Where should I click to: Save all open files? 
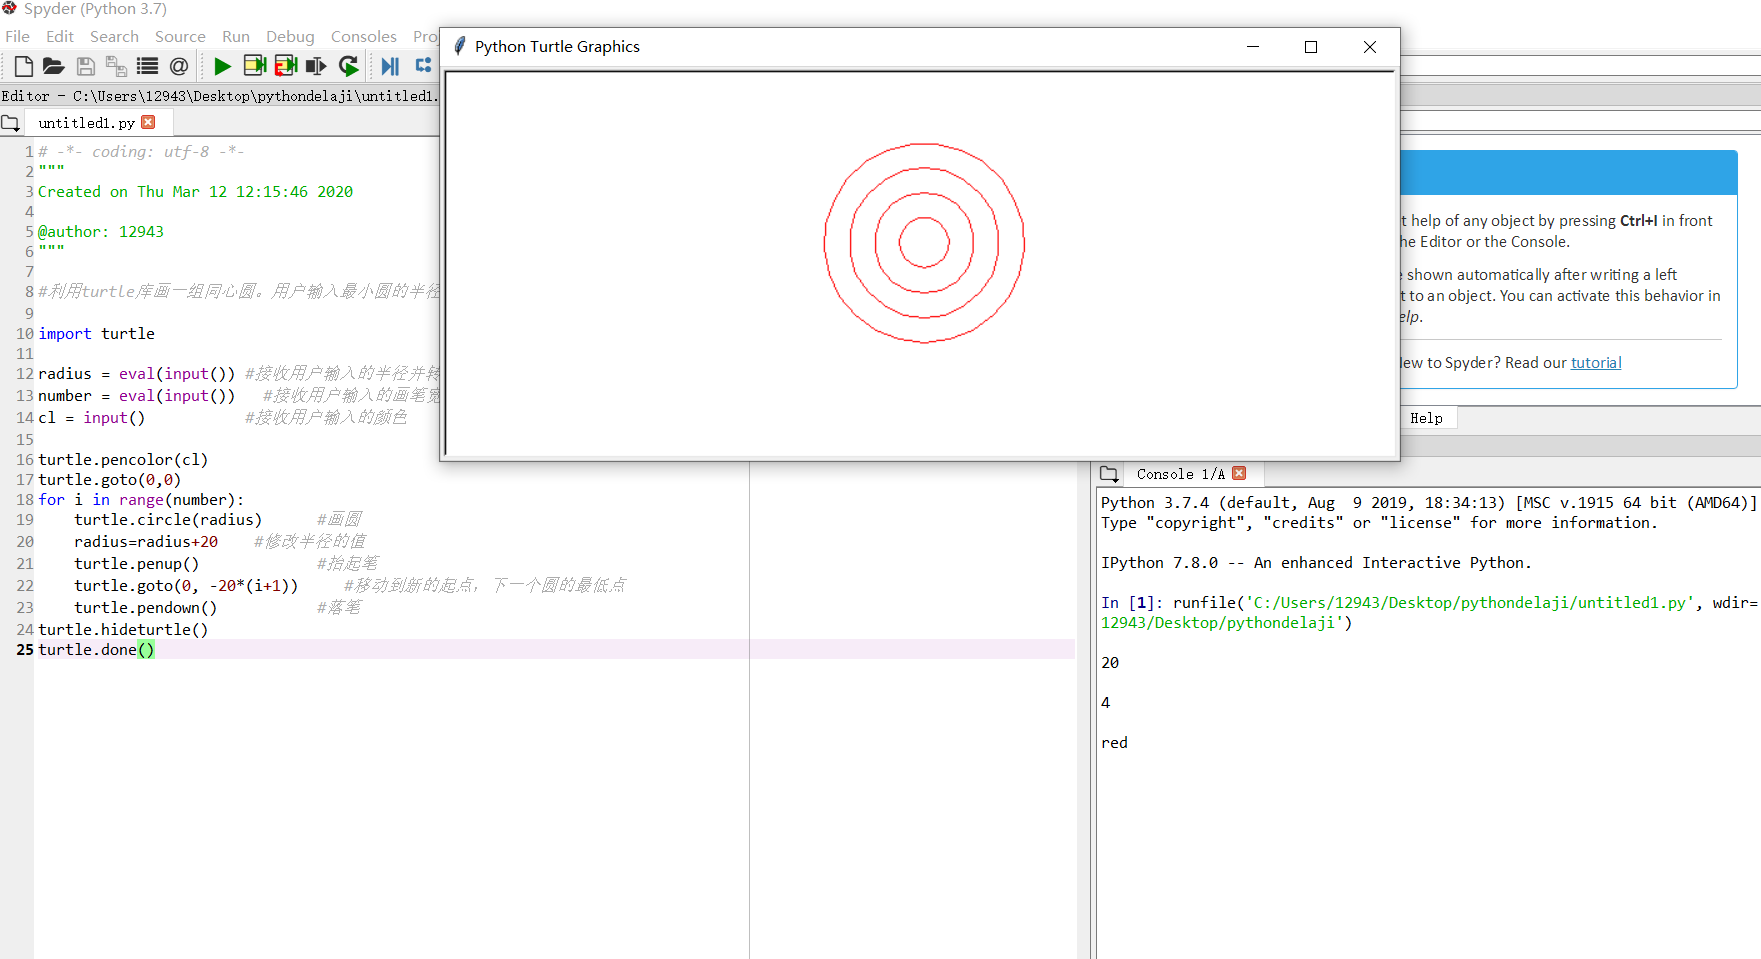(x=116, y=66)
